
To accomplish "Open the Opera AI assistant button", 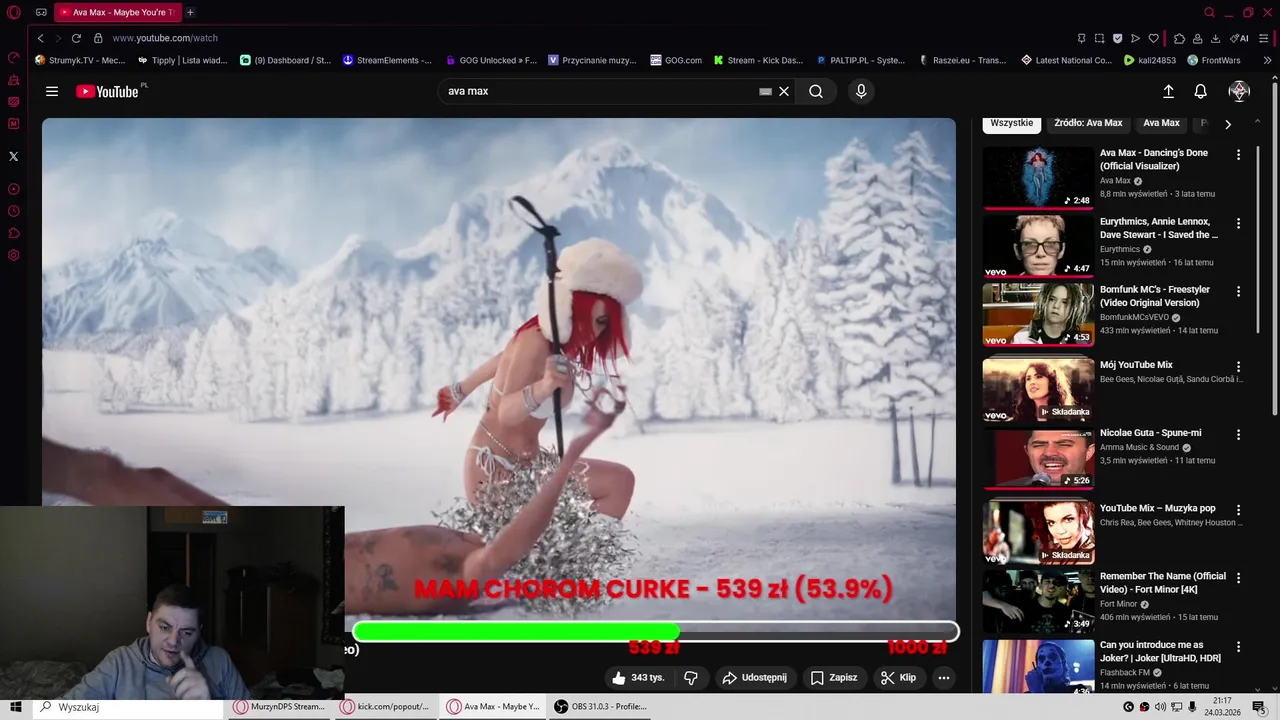I will 1239,38.
